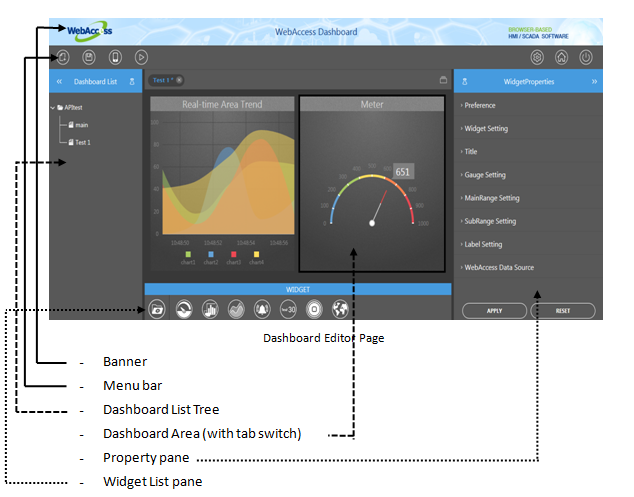Select the round button widget icon

pyautogui.click(x=314, y=310)
